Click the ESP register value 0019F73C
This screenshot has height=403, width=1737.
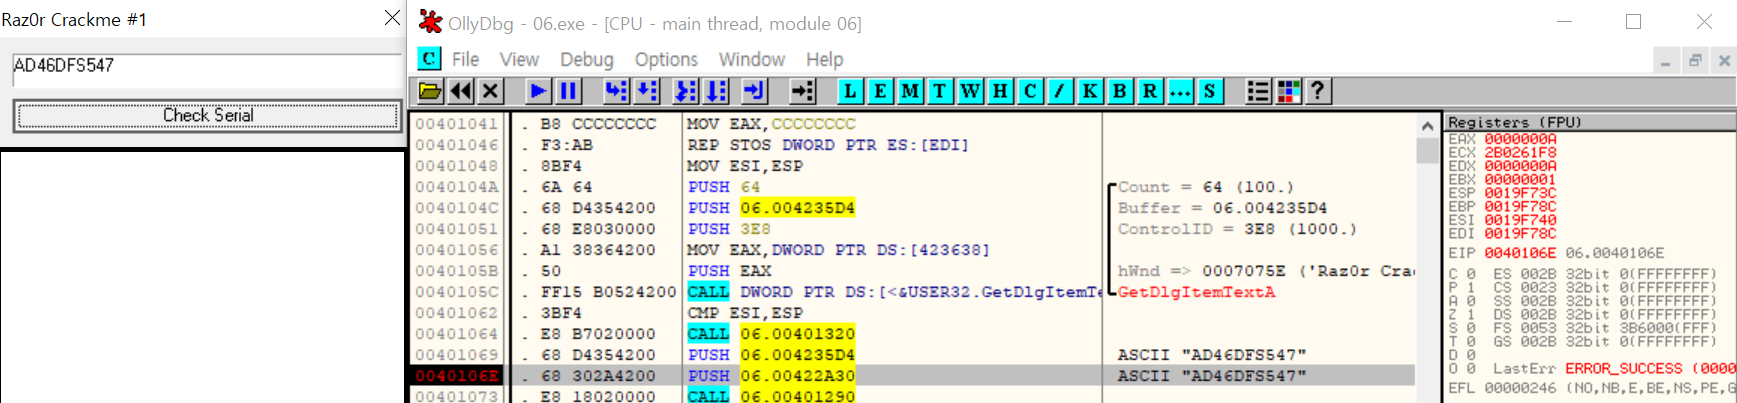(1520, 193)
